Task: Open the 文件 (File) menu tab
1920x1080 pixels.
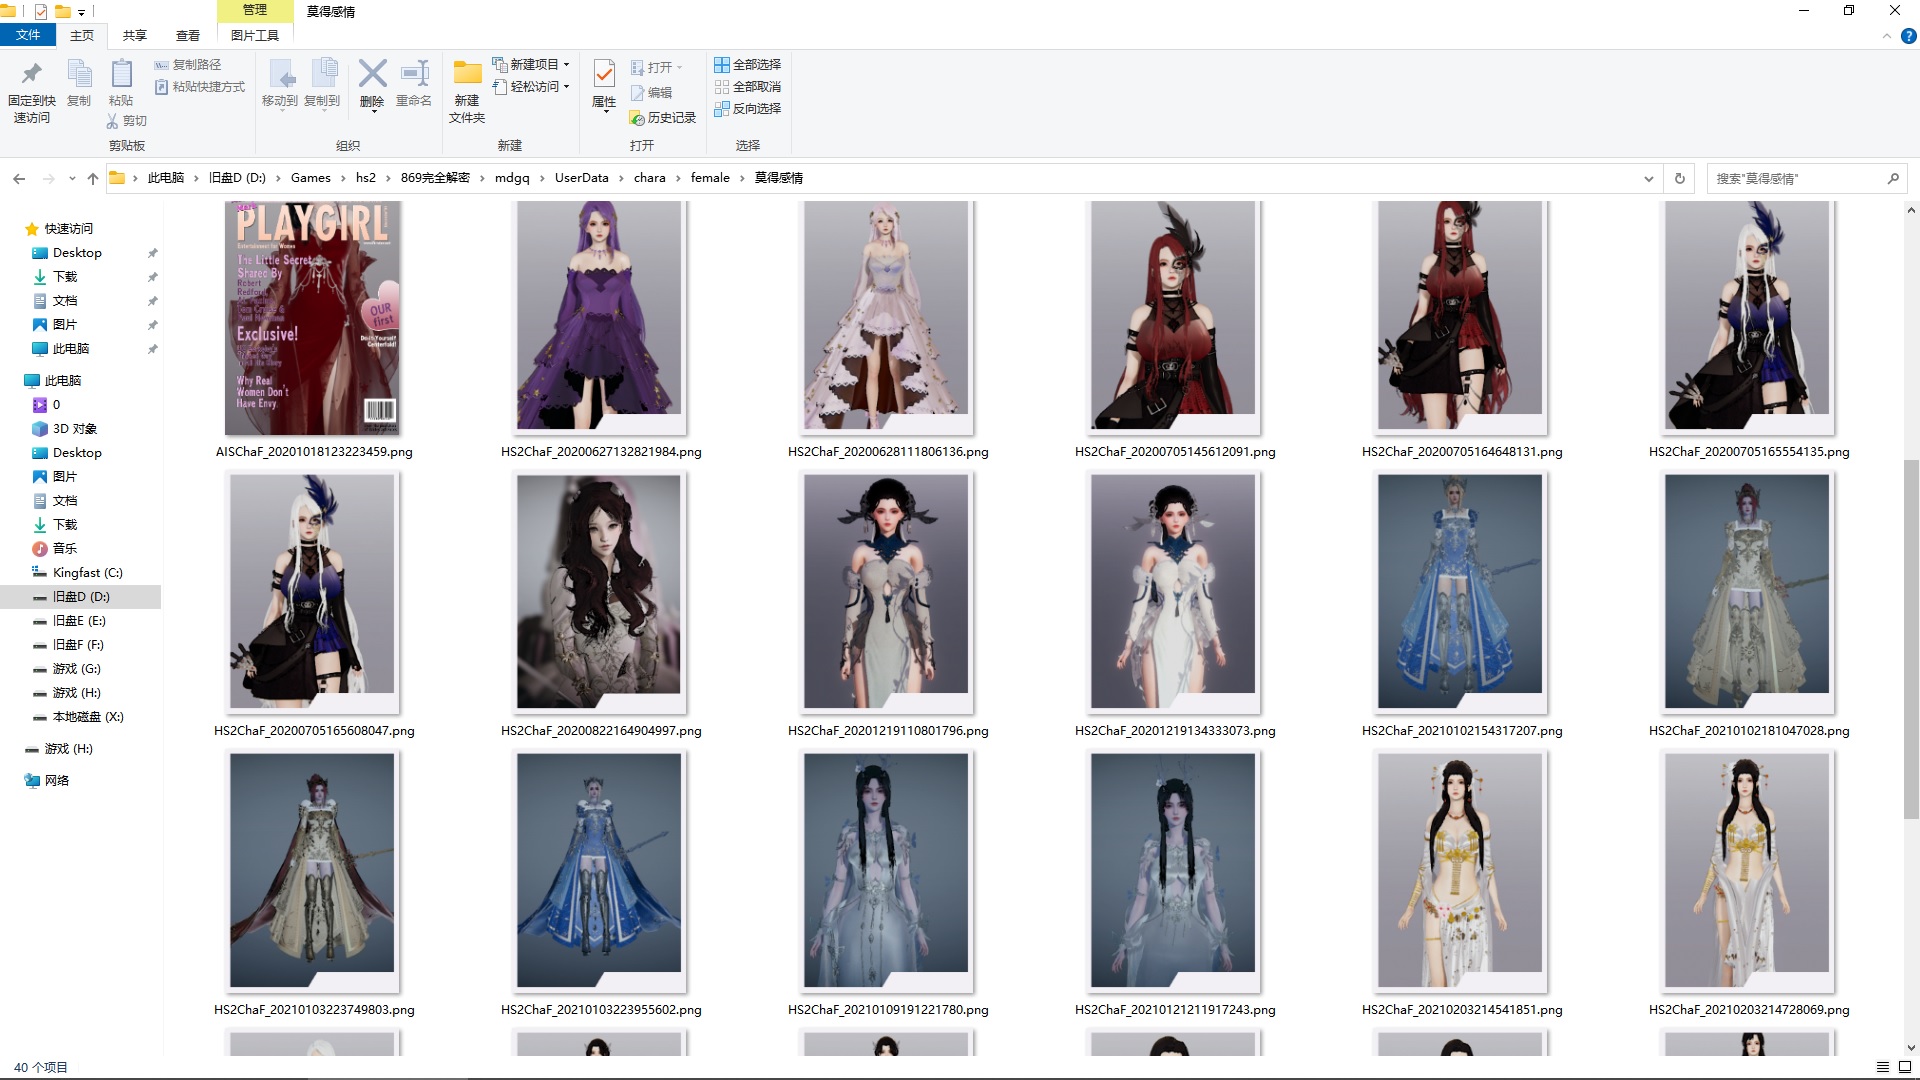Action: (x=28, y=35)
